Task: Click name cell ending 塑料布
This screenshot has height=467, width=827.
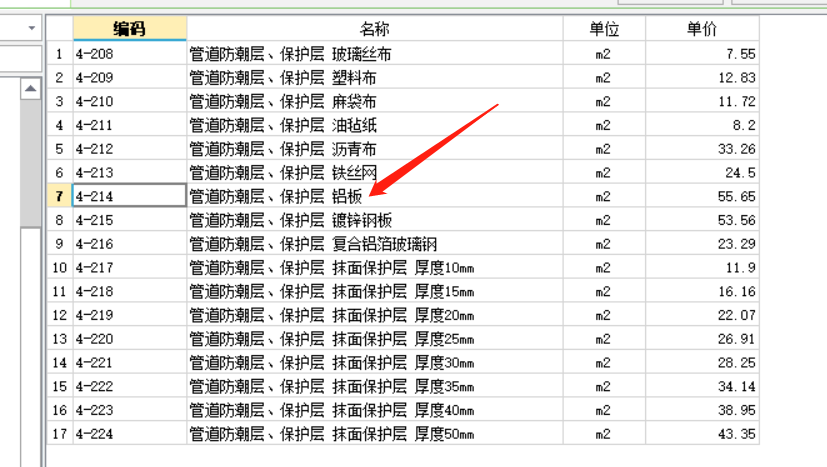Action: 375,78
